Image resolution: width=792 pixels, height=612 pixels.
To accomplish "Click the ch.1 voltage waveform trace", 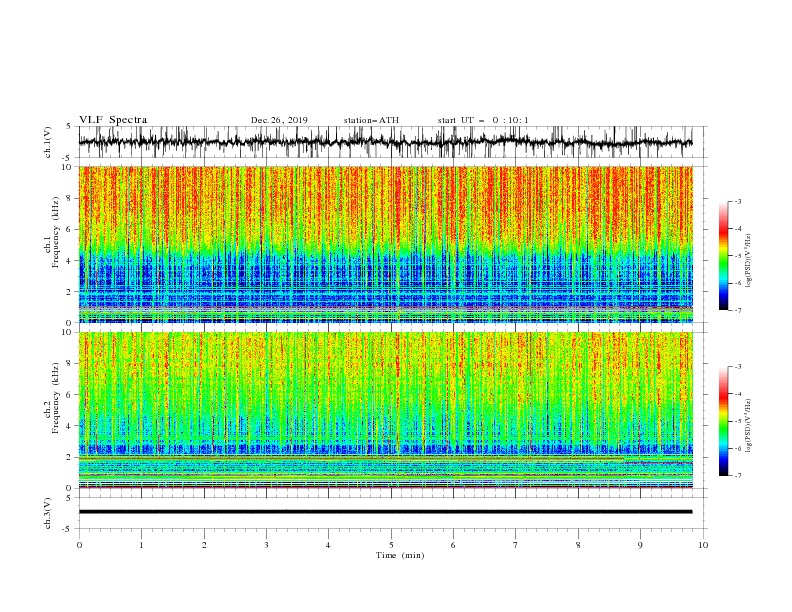I will 385,142.
